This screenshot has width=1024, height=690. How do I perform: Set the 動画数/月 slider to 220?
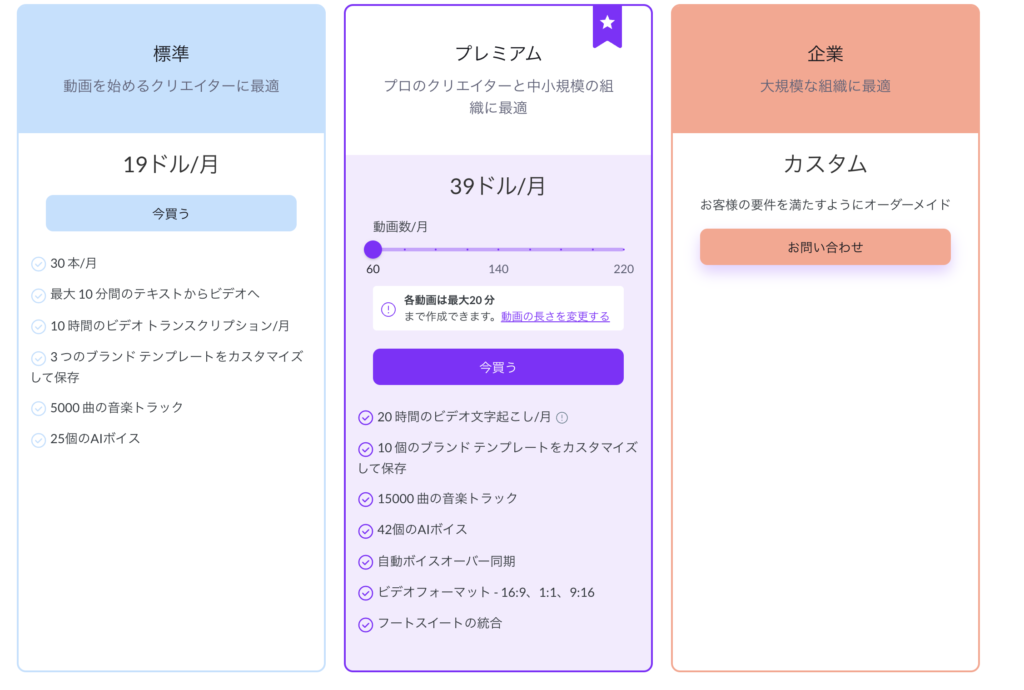(x=624, y=249)
